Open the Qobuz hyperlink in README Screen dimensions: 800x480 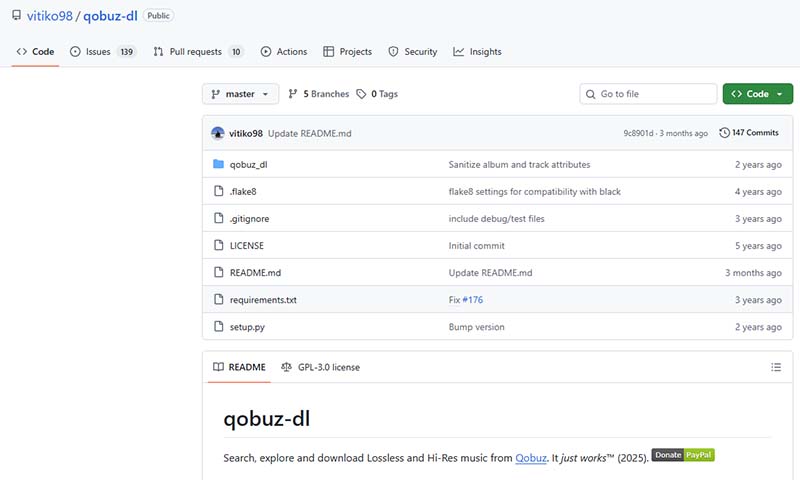pos(530,457)
